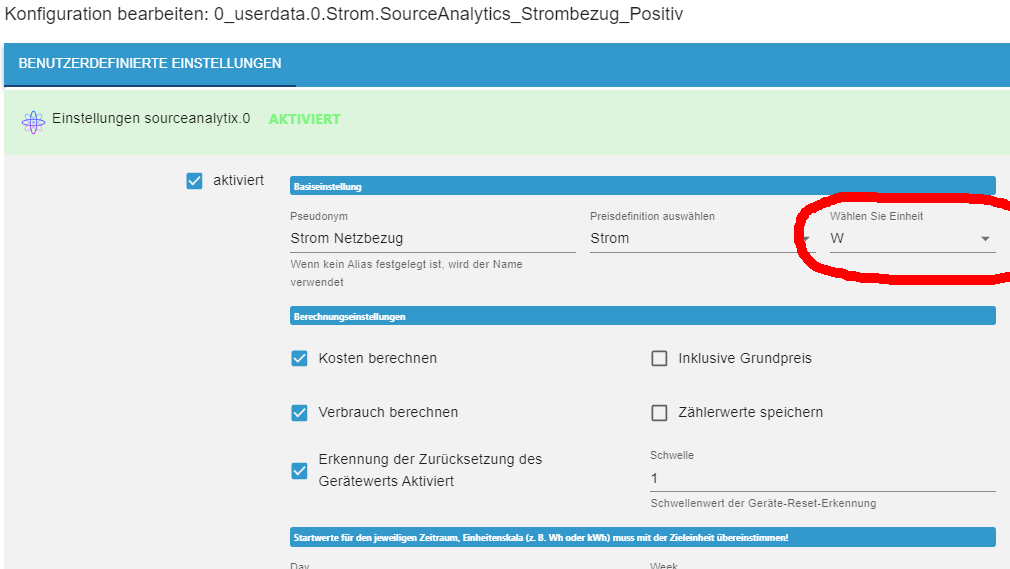
Task: Enable 'Zählerwerte speichern' option
Action: (659, 412)
